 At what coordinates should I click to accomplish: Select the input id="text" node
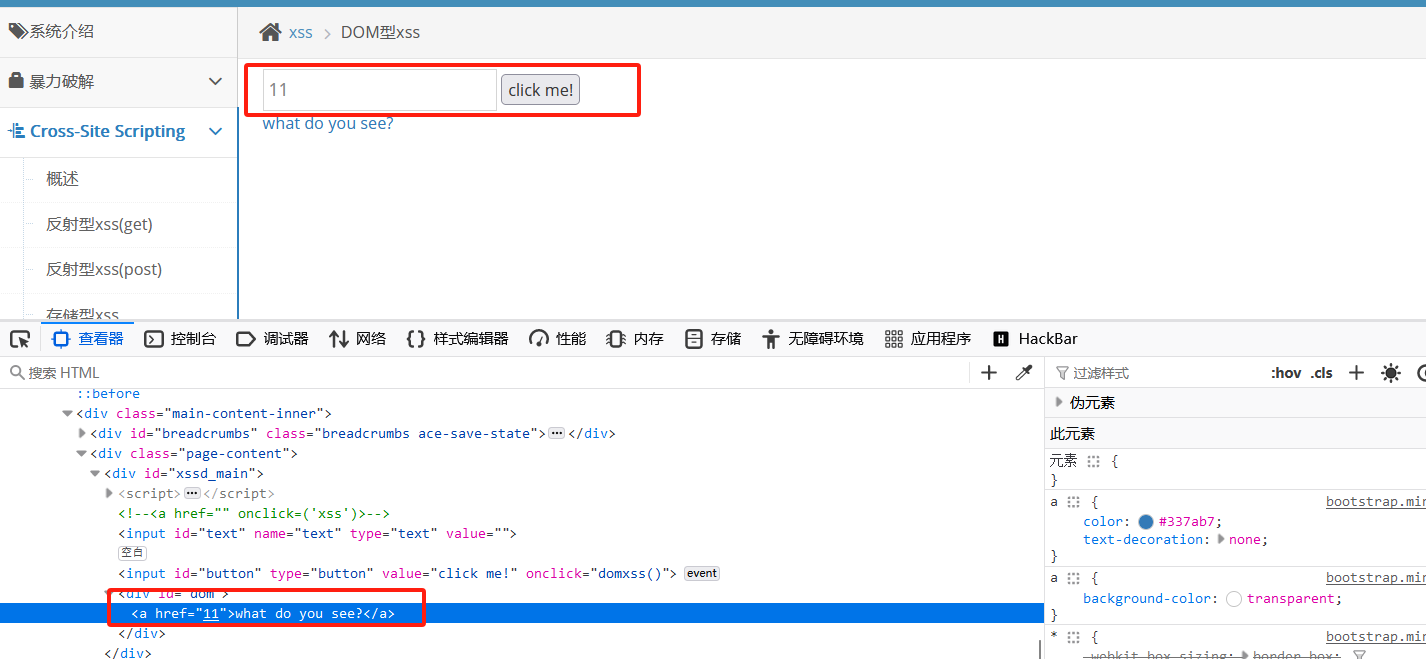click(317, 533)
